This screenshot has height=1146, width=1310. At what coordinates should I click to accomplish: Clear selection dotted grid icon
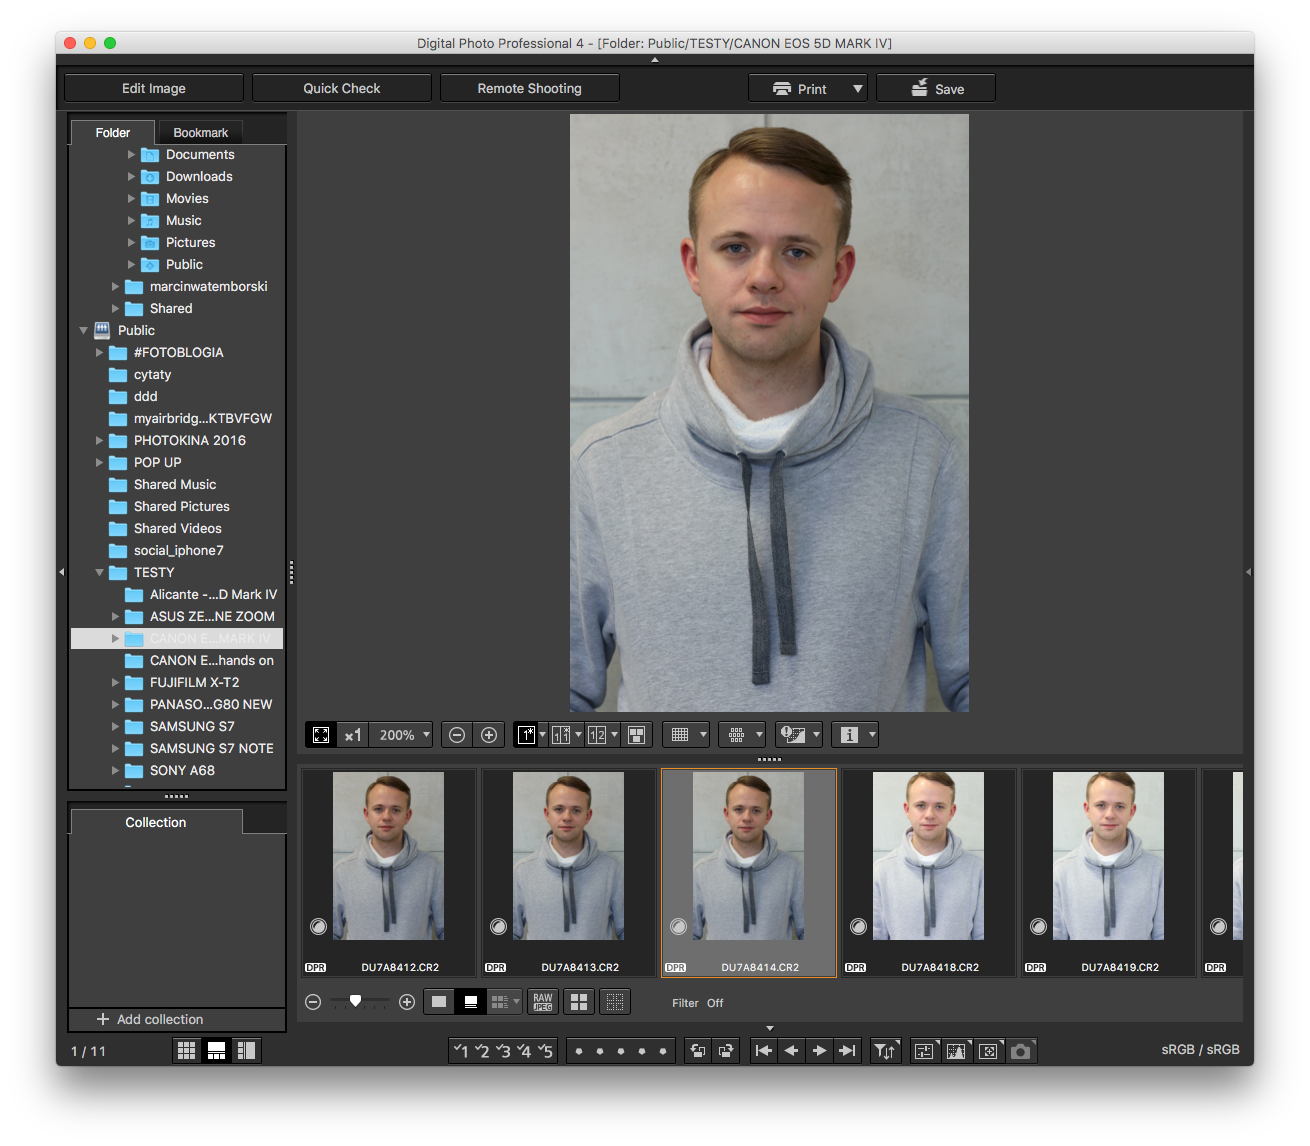click(615, 1002)
